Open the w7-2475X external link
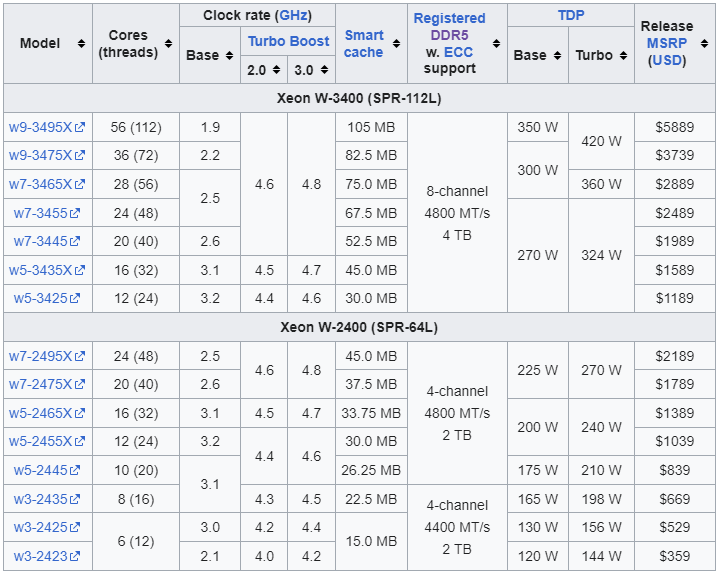Viewport: 721px width, 575px height. pos(46,385)
